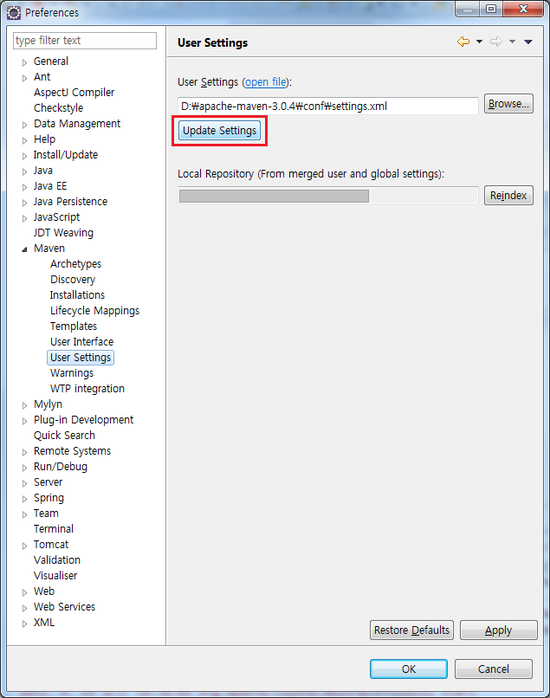Maximize the Preferences window

[x=491, y=9]
